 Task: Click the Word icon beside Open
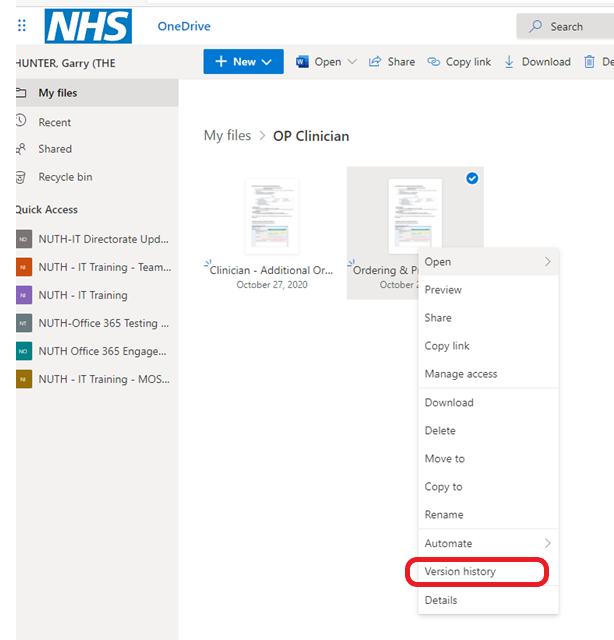click(x=302, y=62)
